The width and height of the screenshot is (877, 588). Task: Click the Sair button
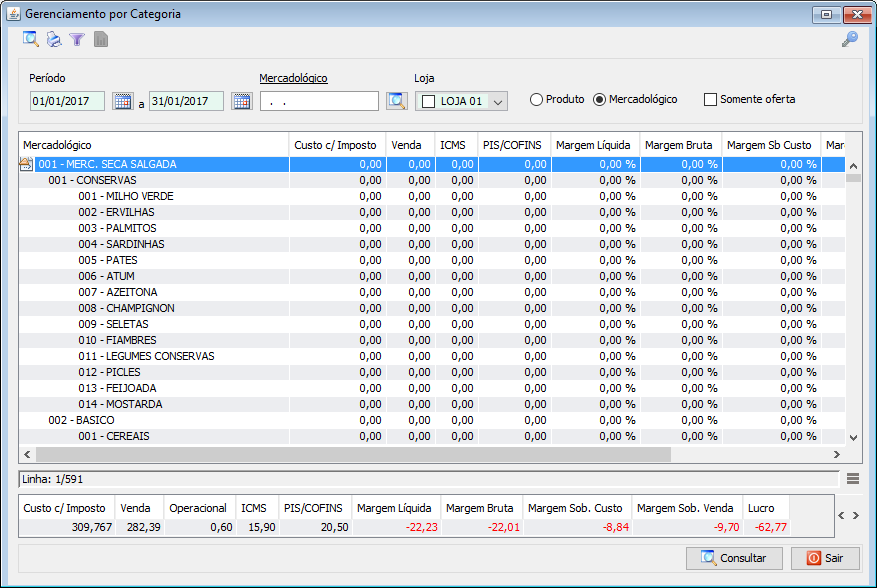[x=825, y=558]
